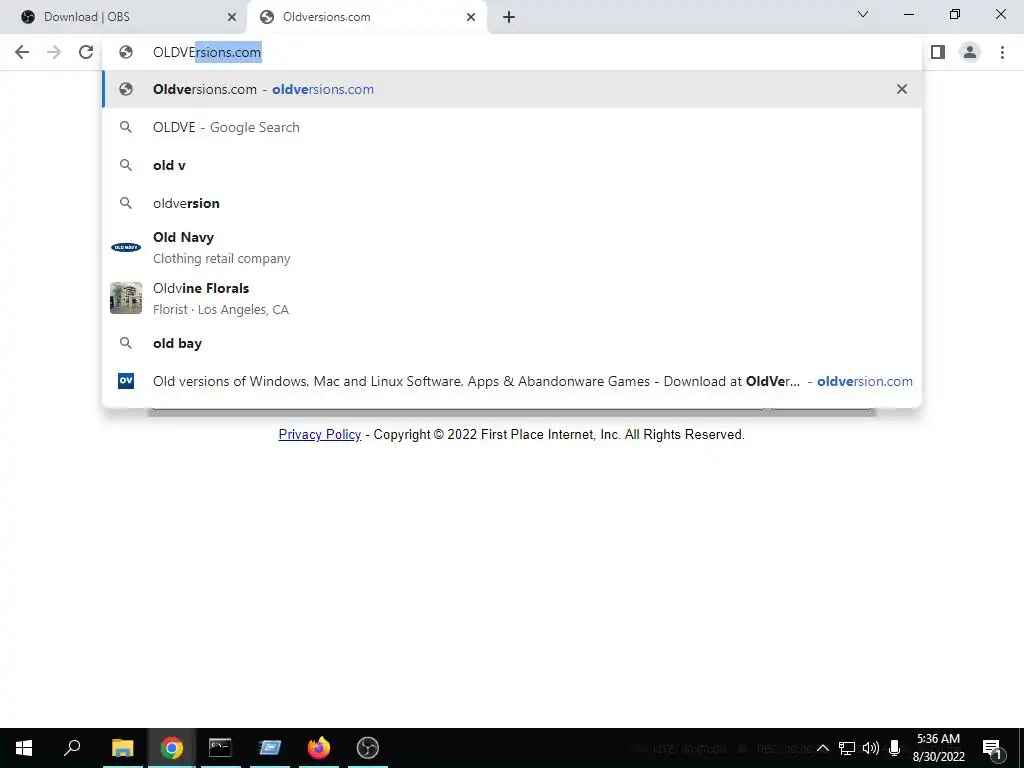Select the Oldvine Florals suggestion
1024x768 pixels.
(x=512, y=298)
